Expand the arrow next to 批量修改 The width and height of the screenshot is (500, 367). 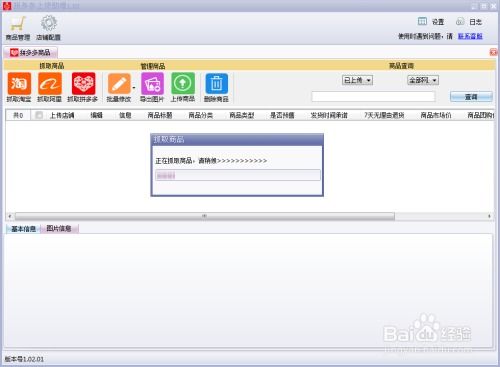[134, 88]
